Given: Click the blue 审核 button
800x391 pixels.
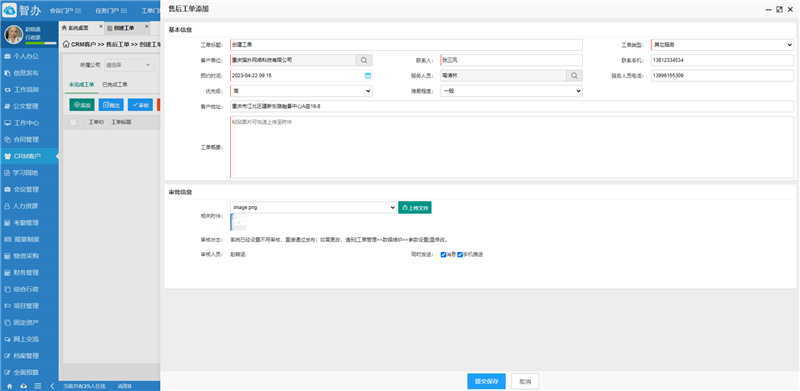Looking at the screenshot, I should [140, 105].
